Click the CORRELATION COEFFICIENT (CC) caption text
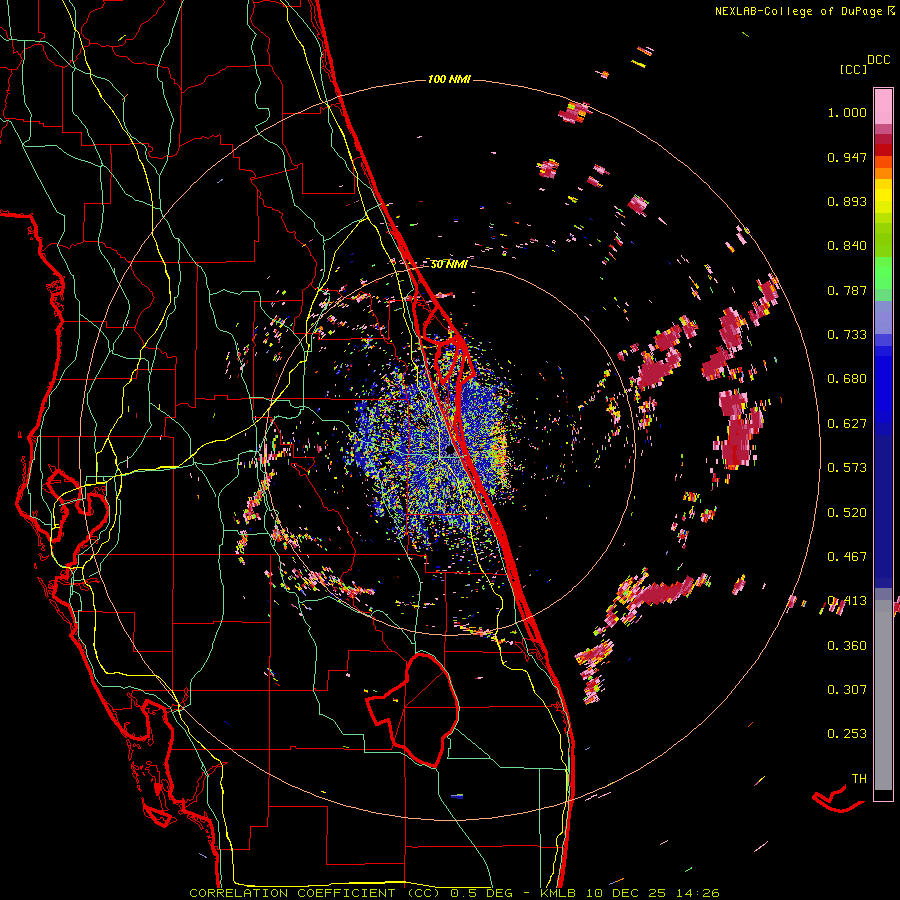The height and width of the screenshot is (900, 900). [315, 893]
